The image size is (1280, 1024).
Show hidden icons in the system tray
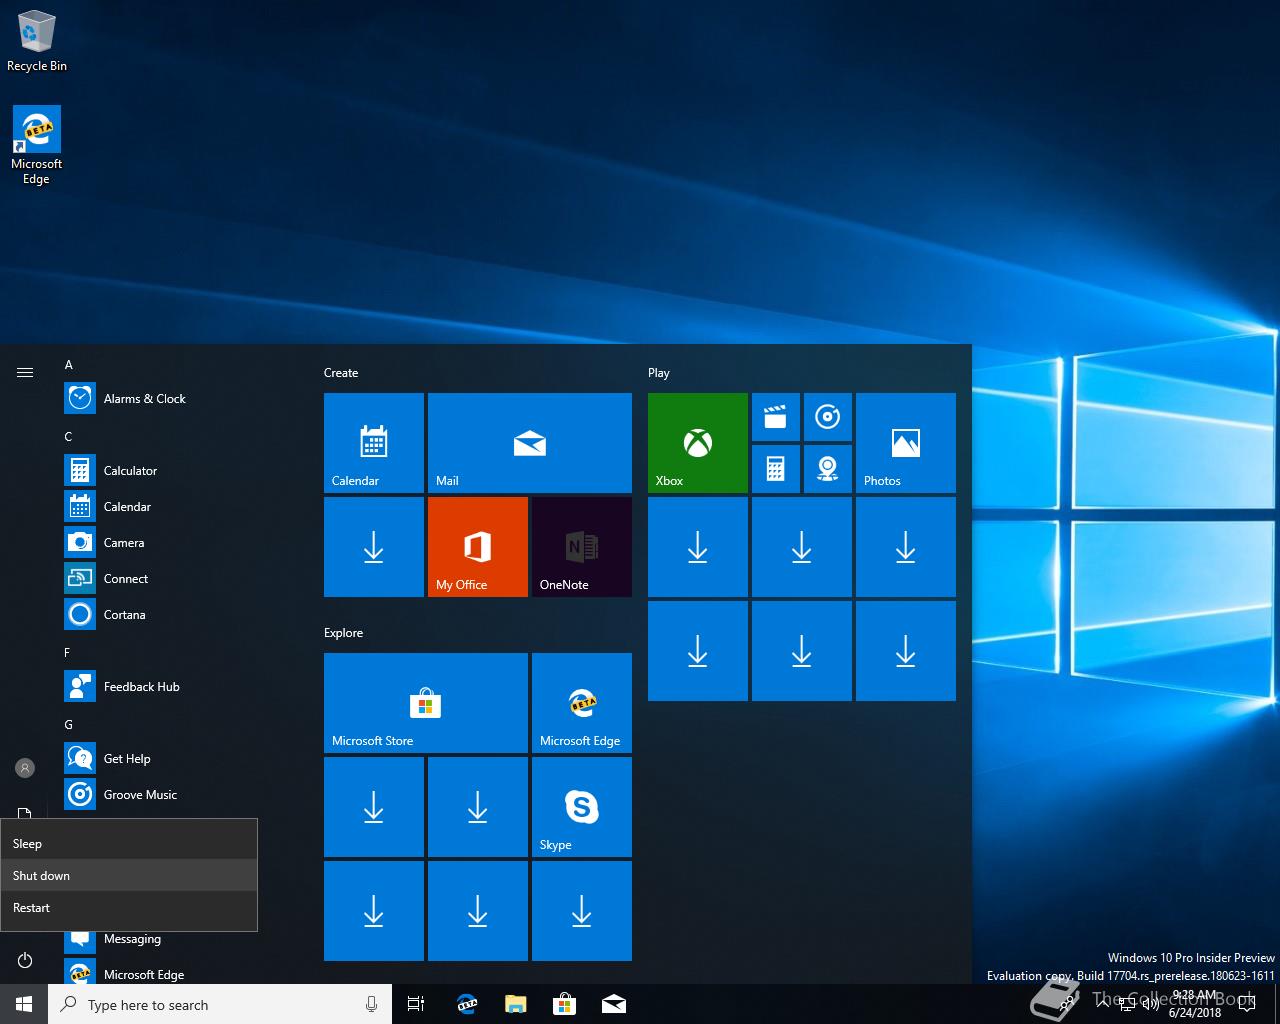pos(1103,1004)
